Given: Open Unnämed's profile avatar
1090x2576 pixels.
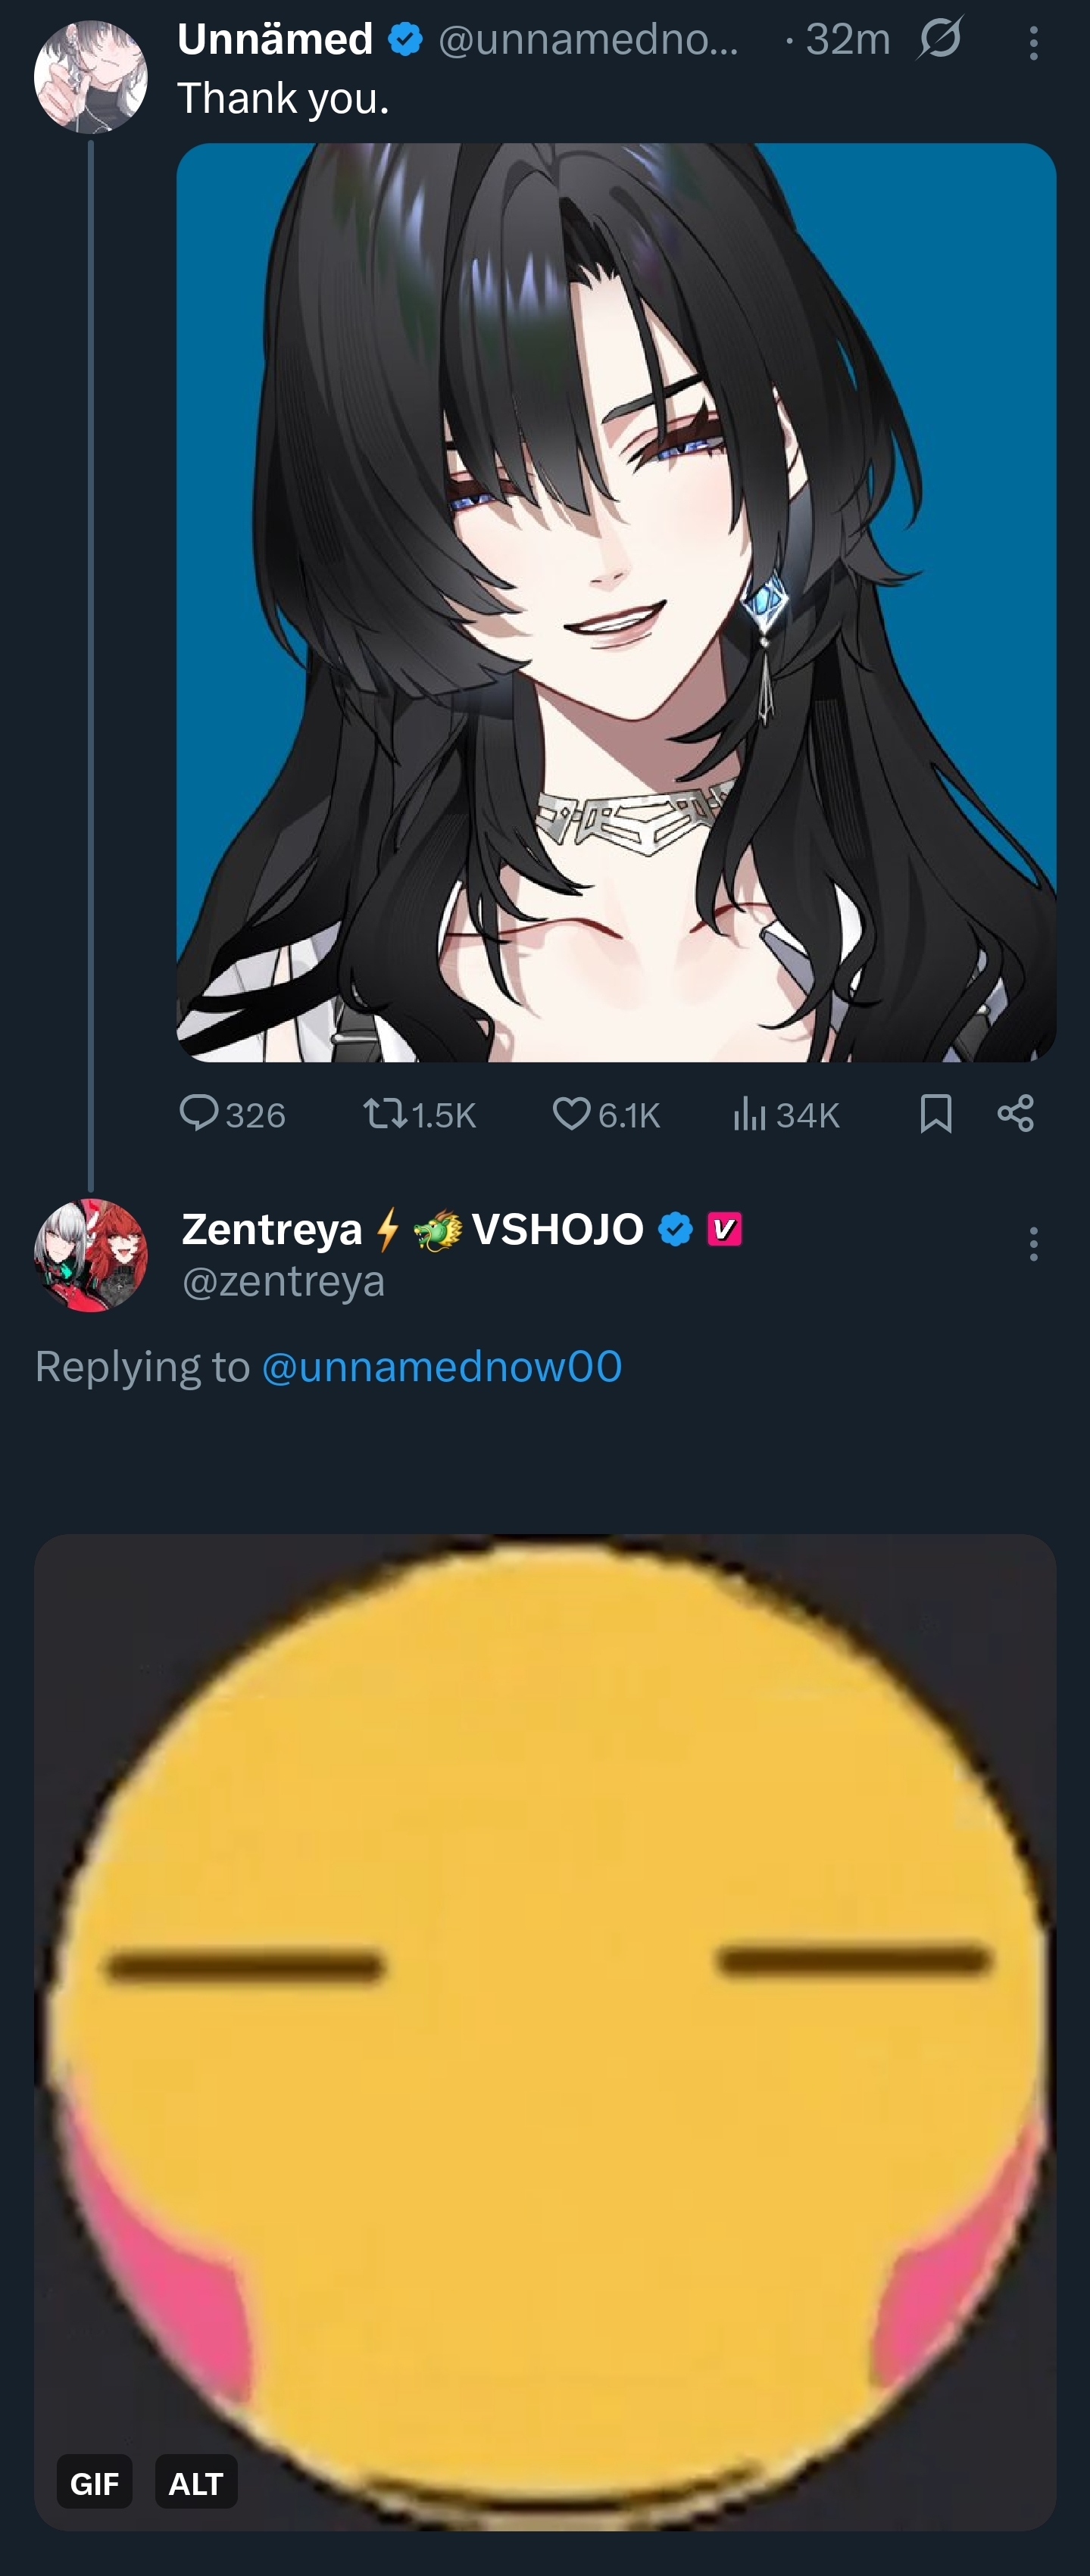Looking at the screenshot, I should coord(91,77).
